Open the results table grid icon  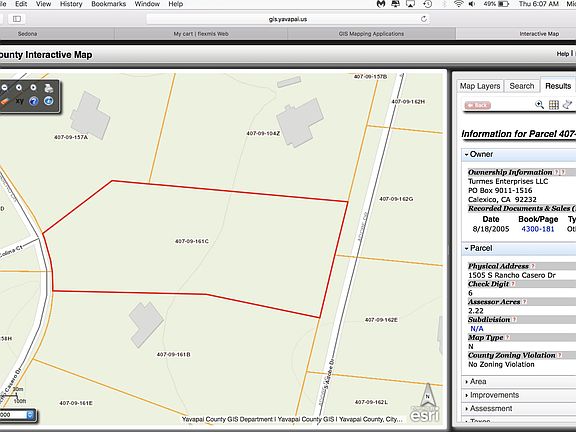click(554, 105)
